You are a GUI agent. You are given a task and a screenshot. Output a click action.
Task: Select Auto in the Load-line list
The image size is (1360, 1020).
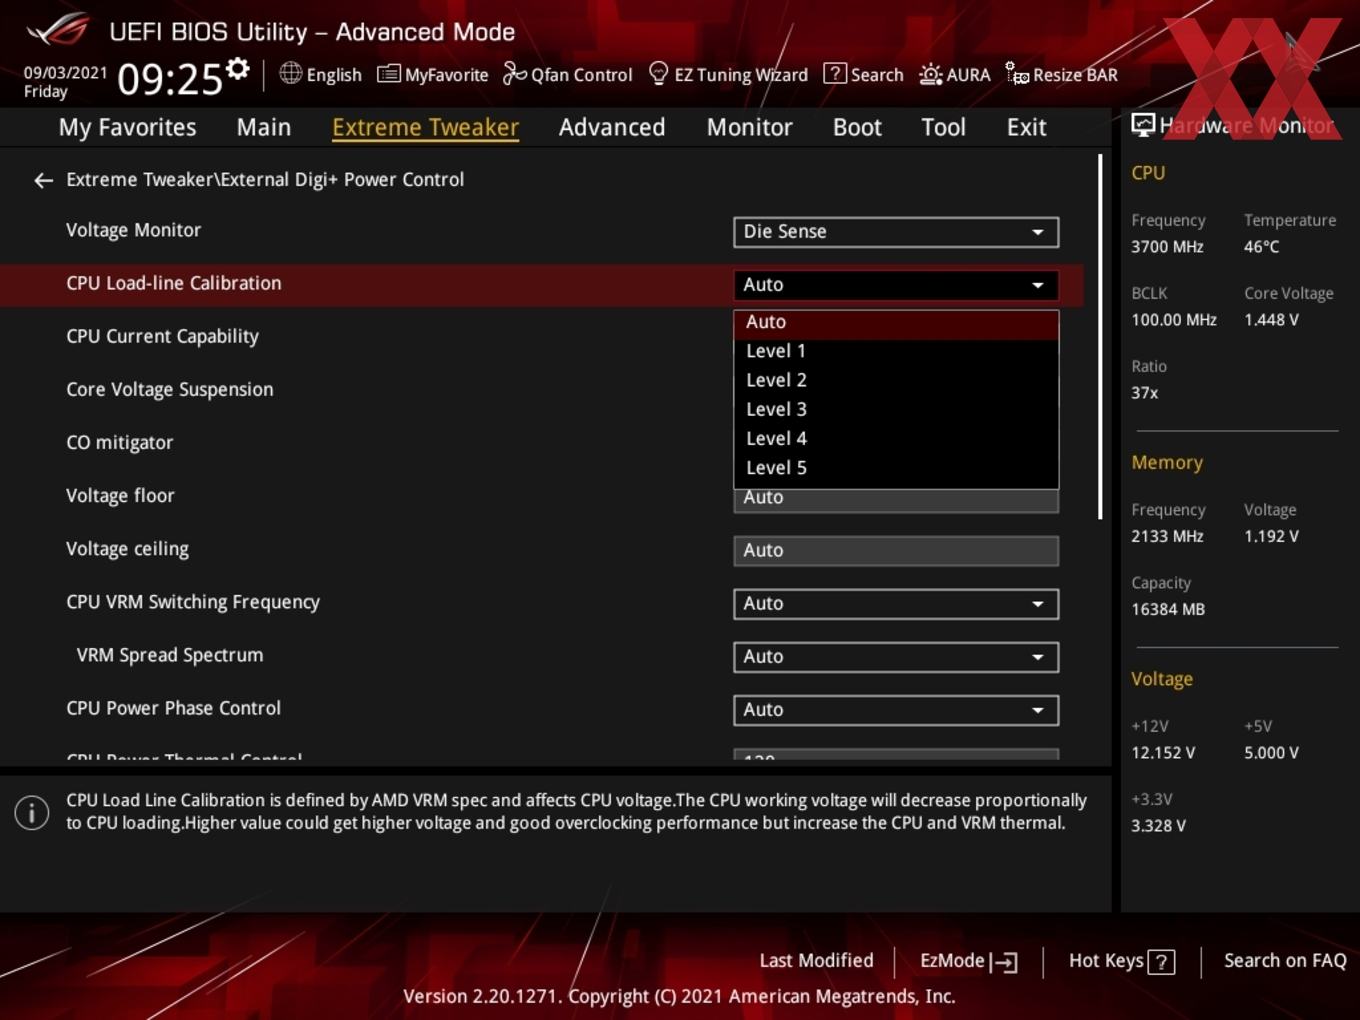(x=896, y=322)
